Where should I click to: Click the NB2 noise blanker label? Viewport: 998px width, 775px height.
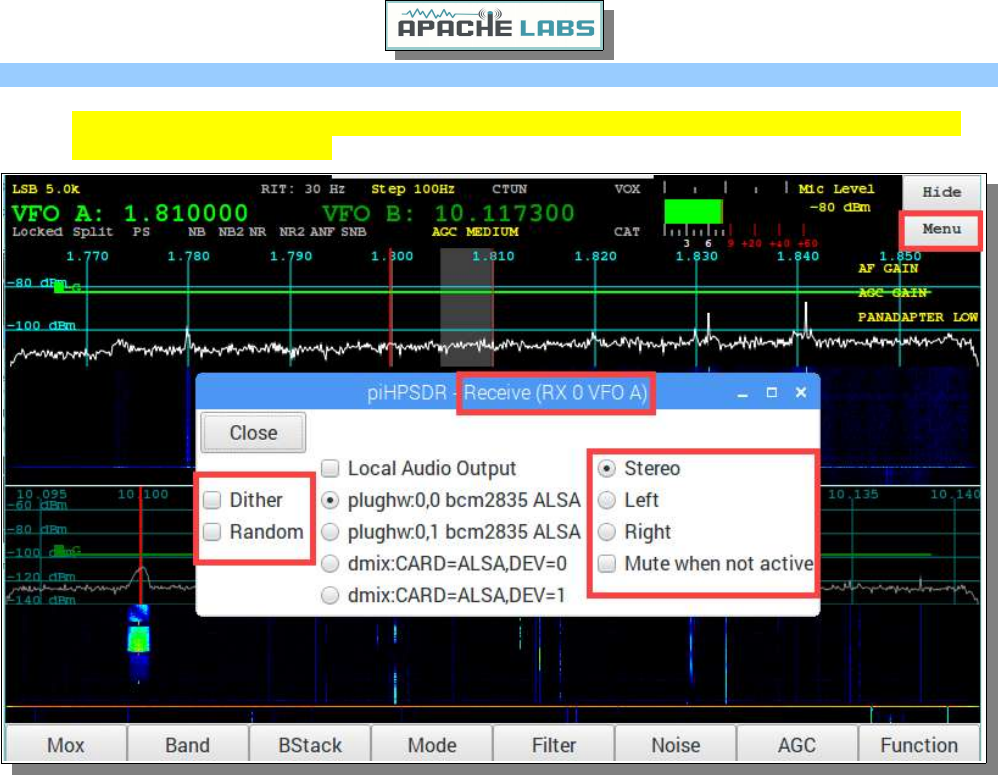pyautogui.click(x=231, y=232)
